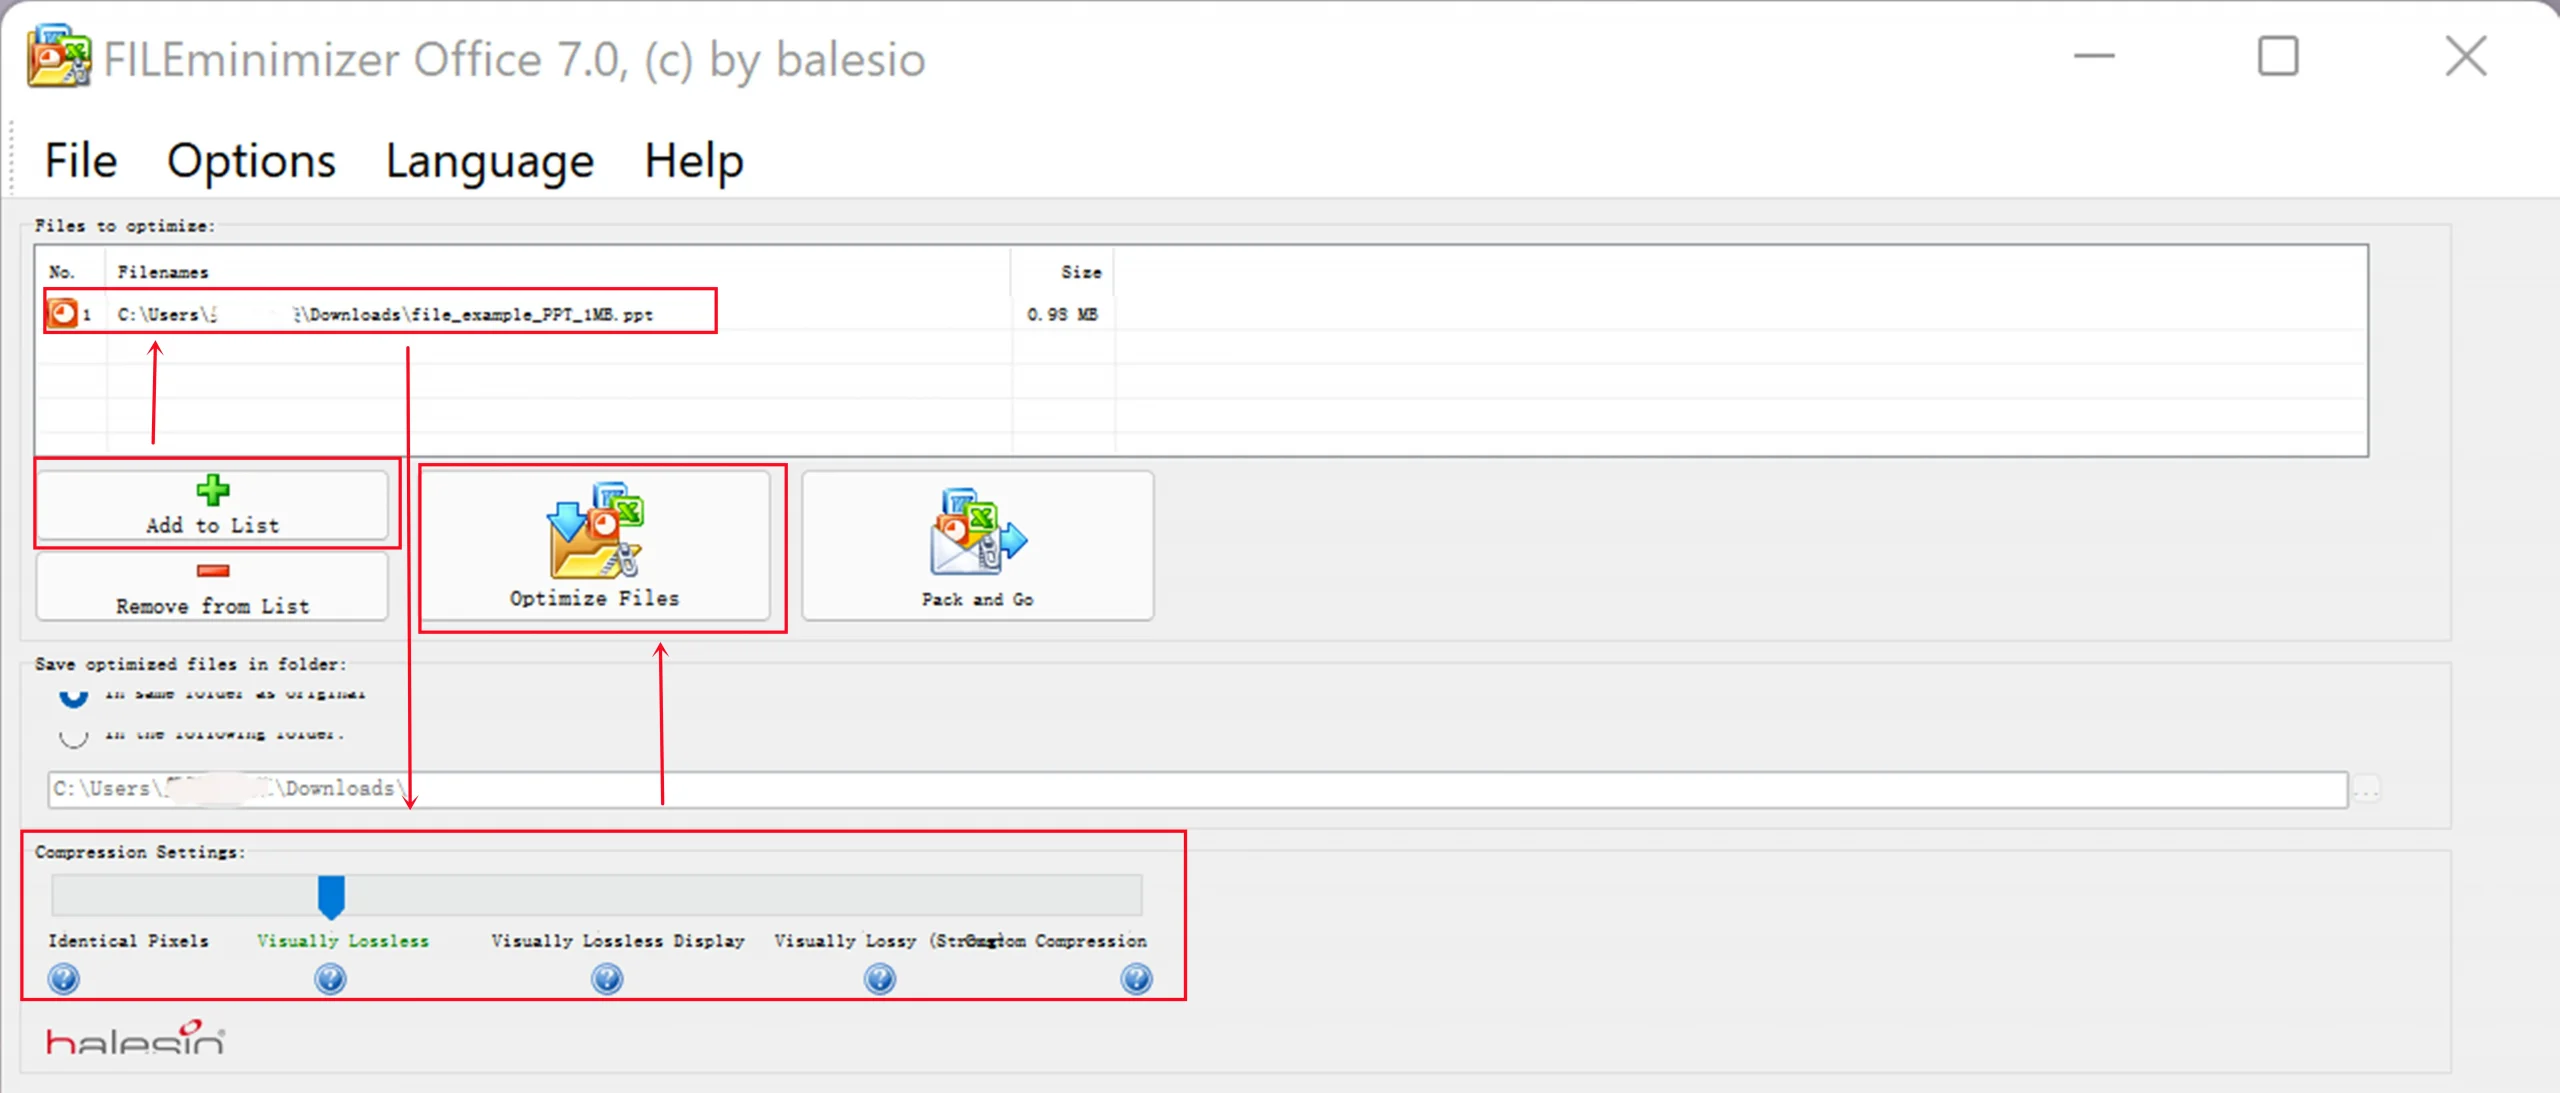Click the compression settings slider handle
This screenshot has height=1093, width=2560.
pos(331,896)
